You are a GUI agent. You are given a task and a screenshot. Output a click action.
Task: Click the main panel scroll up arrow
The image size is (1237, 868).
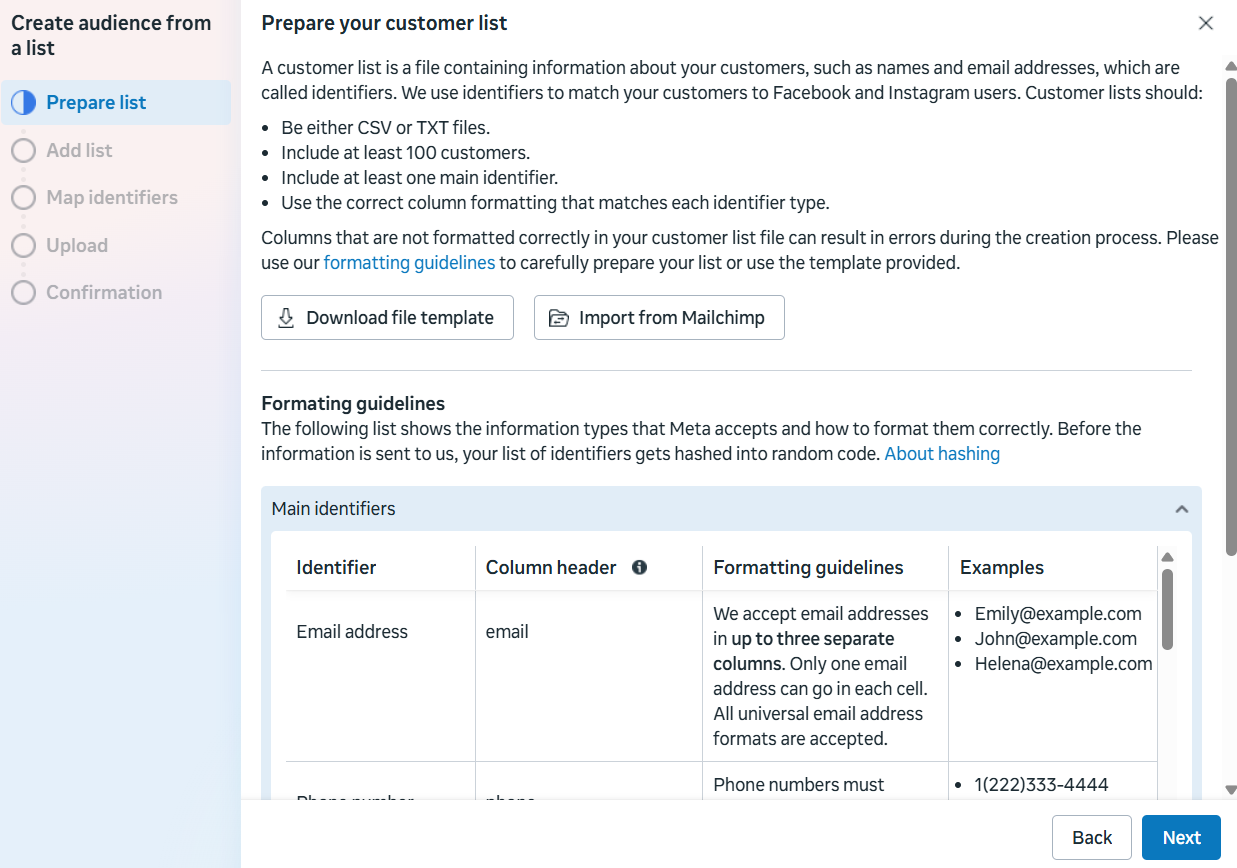1231,67
